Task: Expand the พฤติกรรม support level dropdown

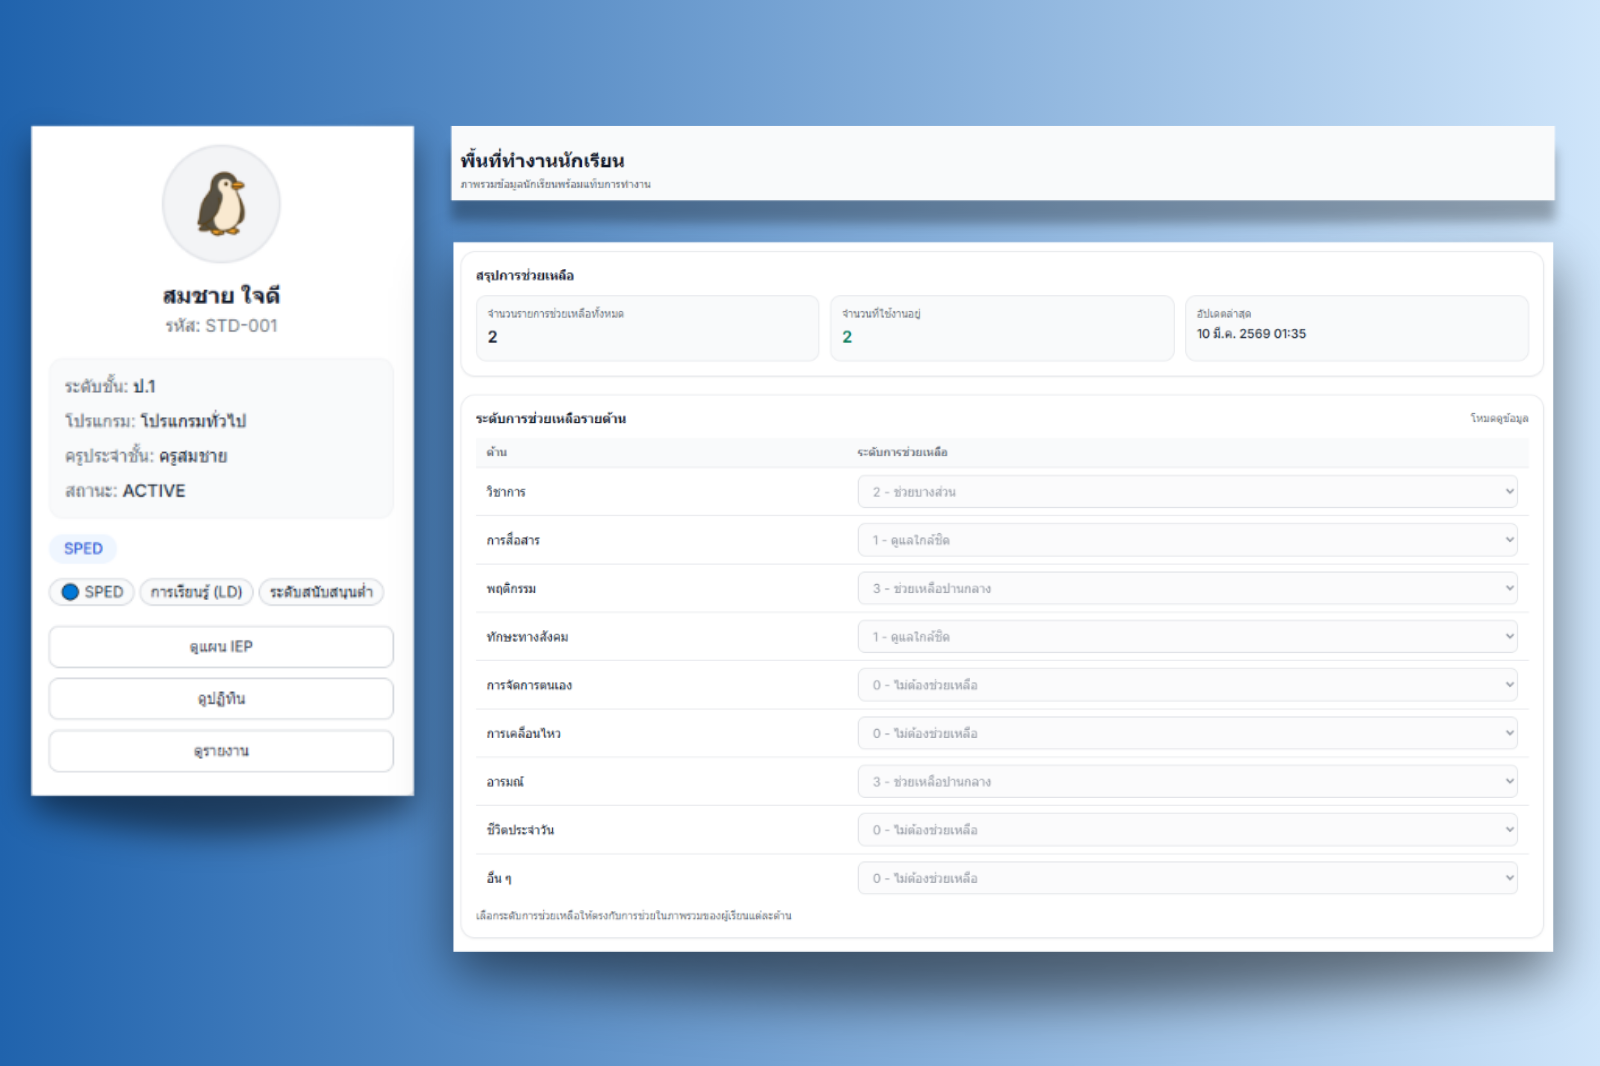Action: 1187,588
